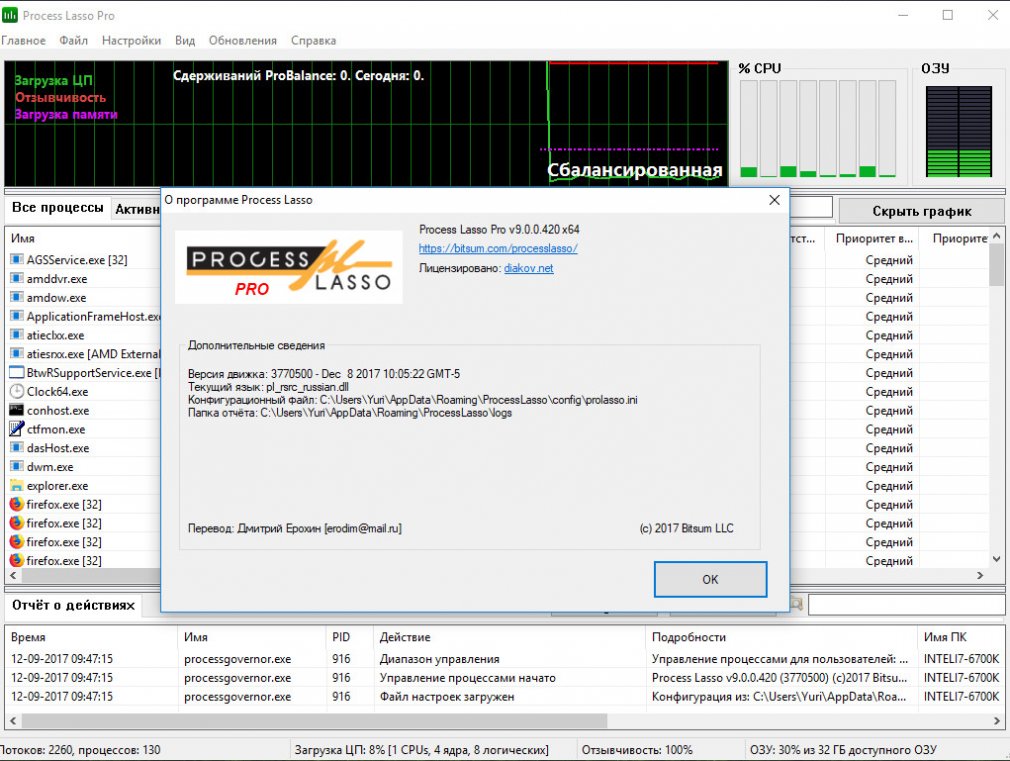Close the О программе Process Lasso dialog
This screenshot has width=1010, height=761.
pos(774,200)
